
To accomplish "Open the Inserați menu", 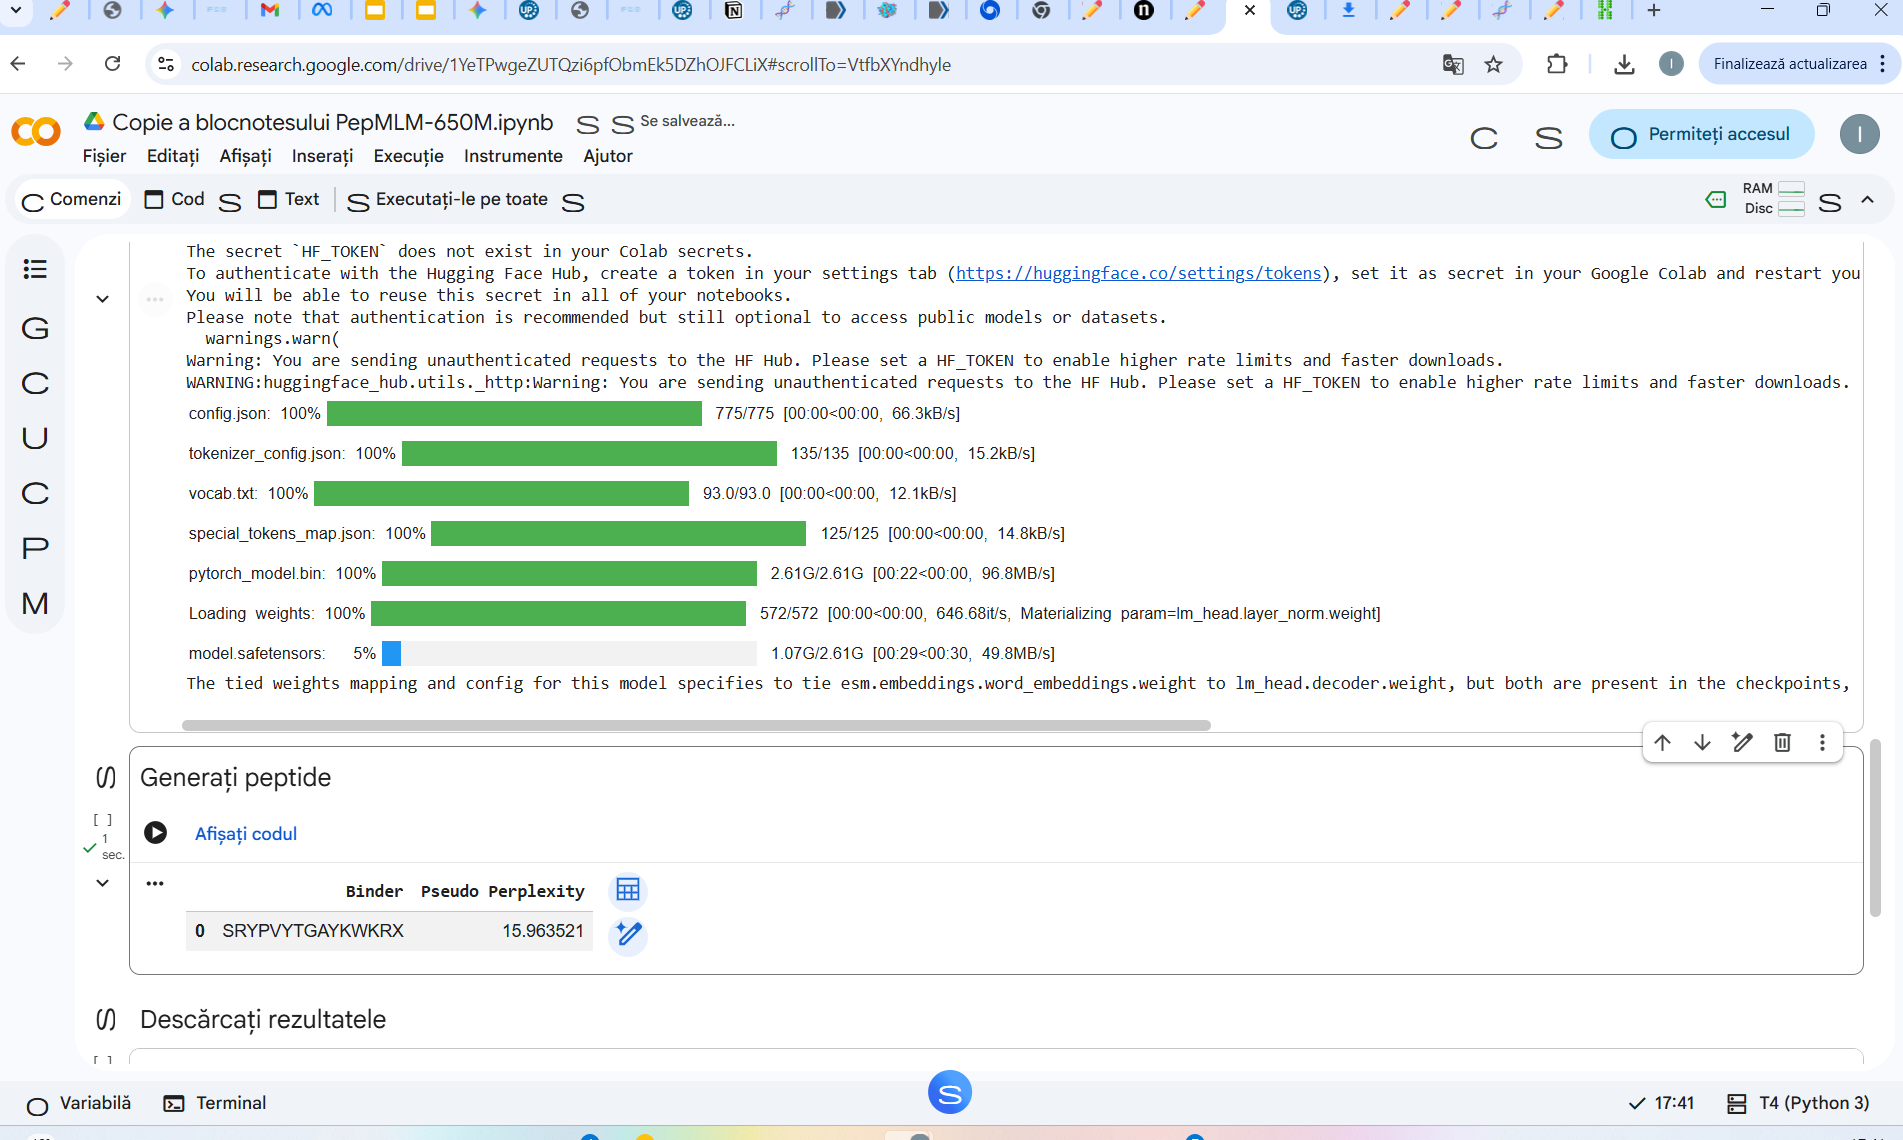I will (322, 156).
